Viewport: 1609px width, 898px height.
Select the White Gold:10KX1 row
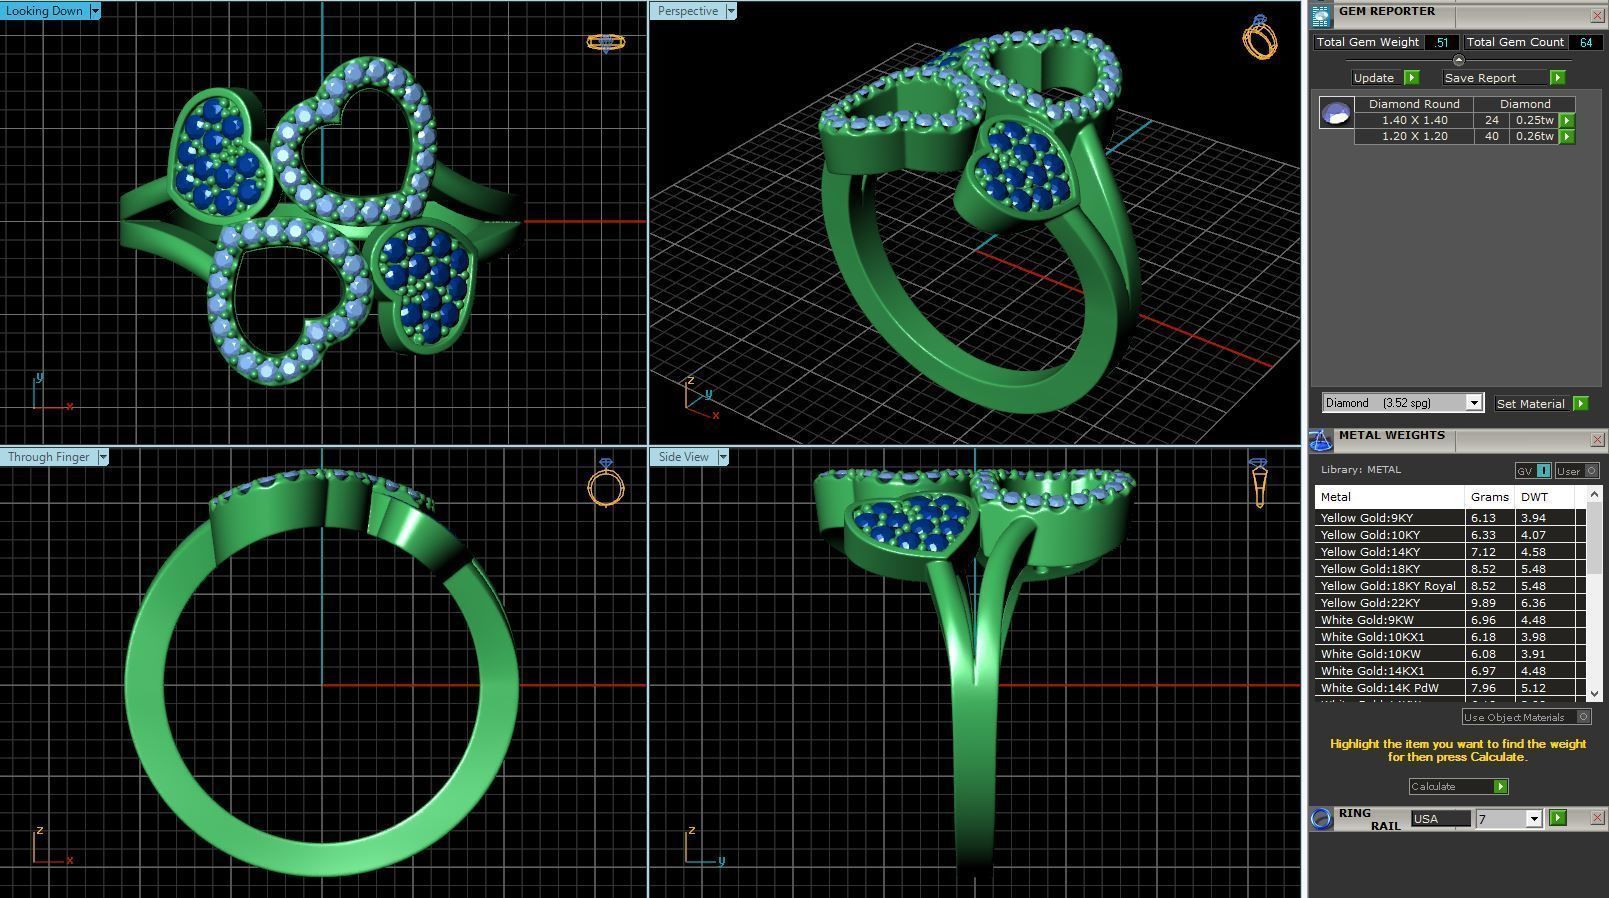1450,637
